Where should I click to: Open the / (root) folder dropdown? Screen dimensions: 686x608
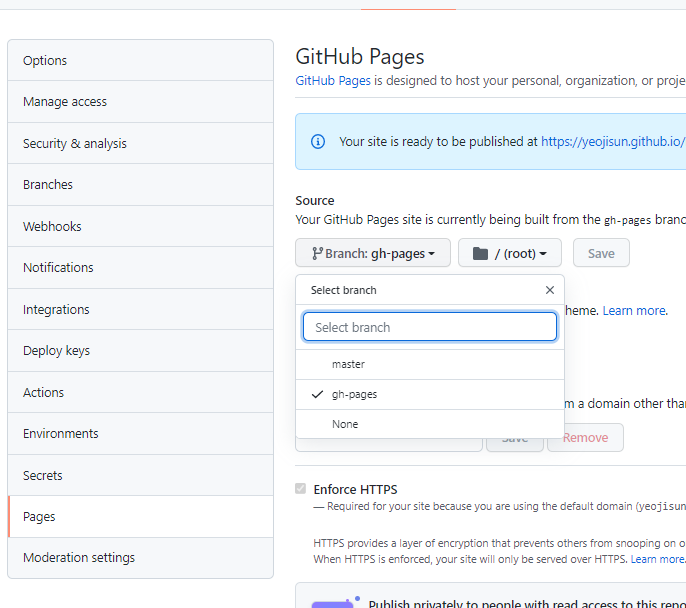tap(510, 253)
